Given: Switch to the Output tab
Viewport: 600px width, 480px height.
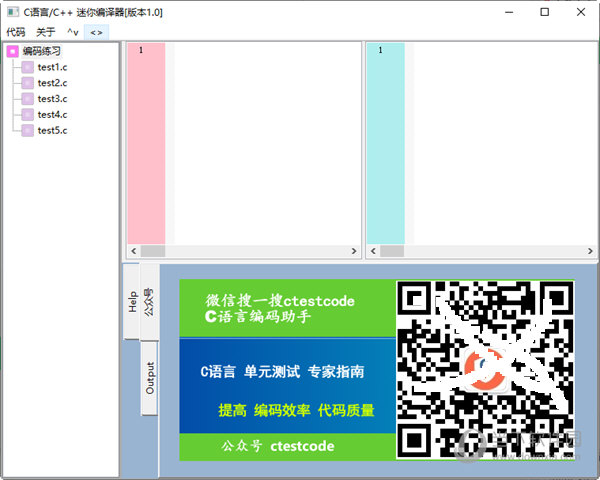Looking at the screenshot, I should 150,378.
